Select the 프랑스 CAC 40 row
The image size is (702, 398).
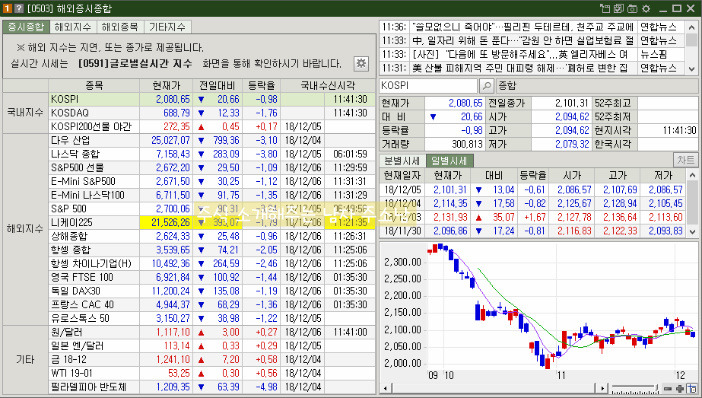[x=212, y=304]
